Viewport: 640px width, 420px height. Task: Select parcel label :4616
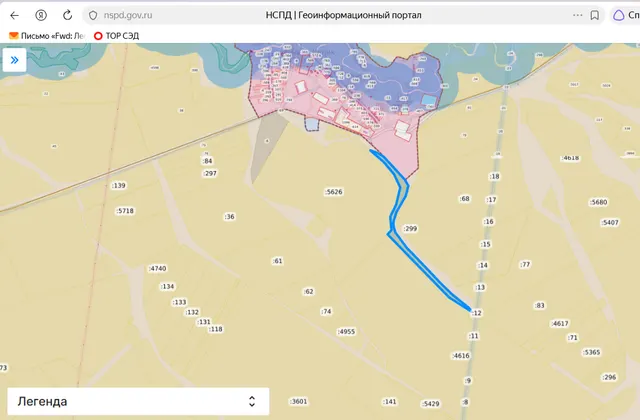tap(461, 356)
